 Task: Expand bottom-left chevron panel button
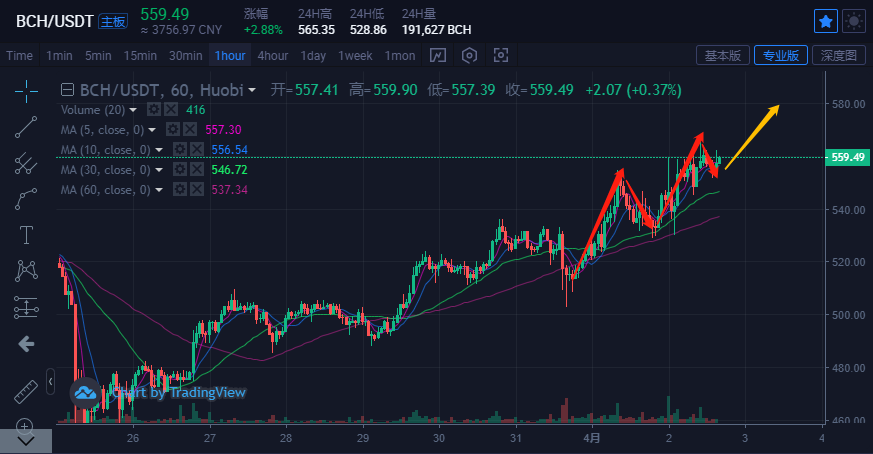coord(26,441)
